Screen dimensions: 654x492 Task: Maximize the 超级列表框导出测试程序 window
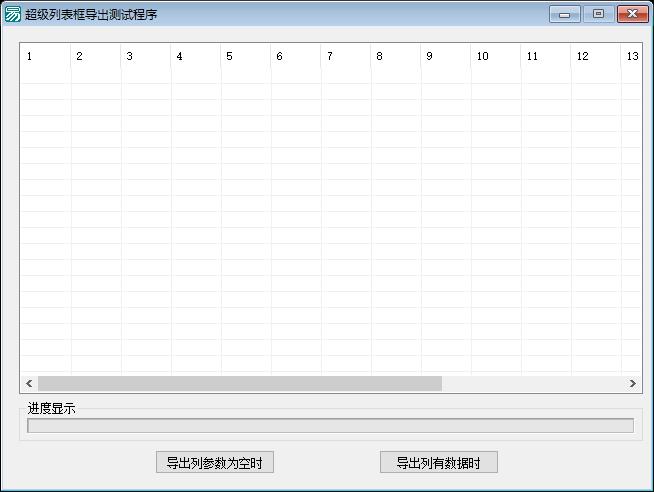point(599,14)
